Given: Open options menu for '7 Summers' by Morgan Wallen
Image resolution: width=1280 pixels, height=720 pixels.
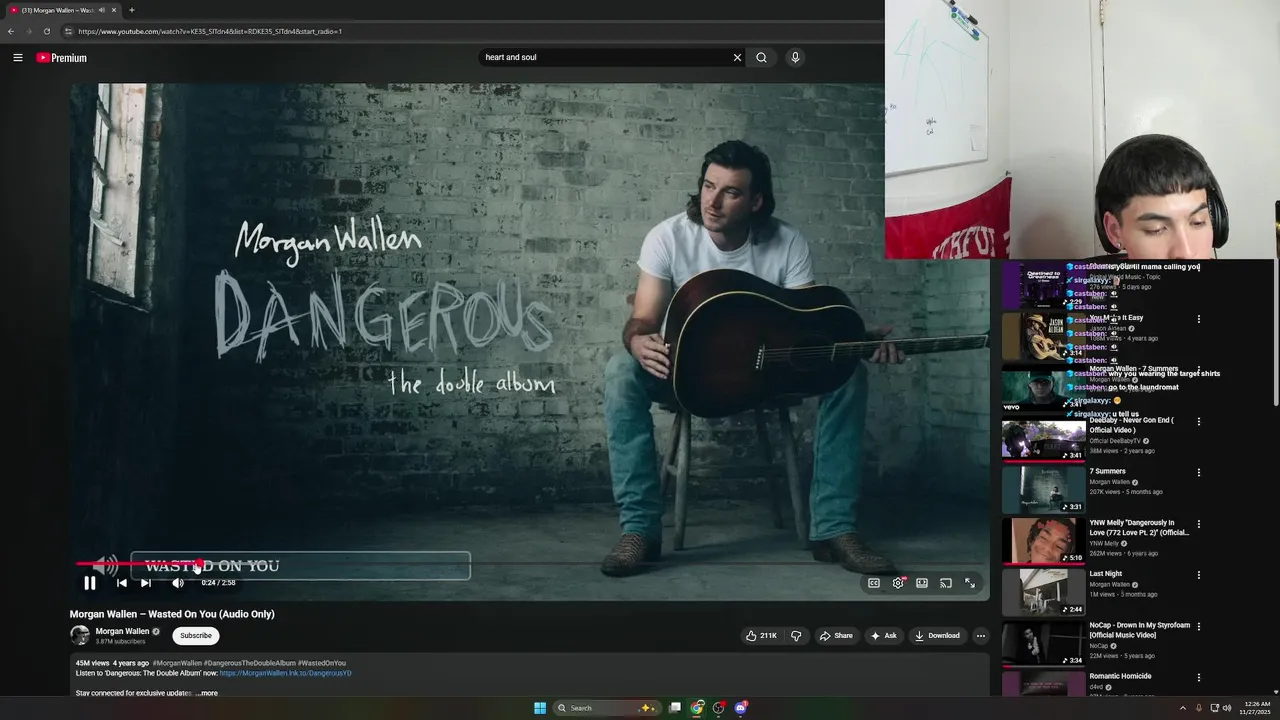Looking at the screenshot, I should tap(1198, 473).
